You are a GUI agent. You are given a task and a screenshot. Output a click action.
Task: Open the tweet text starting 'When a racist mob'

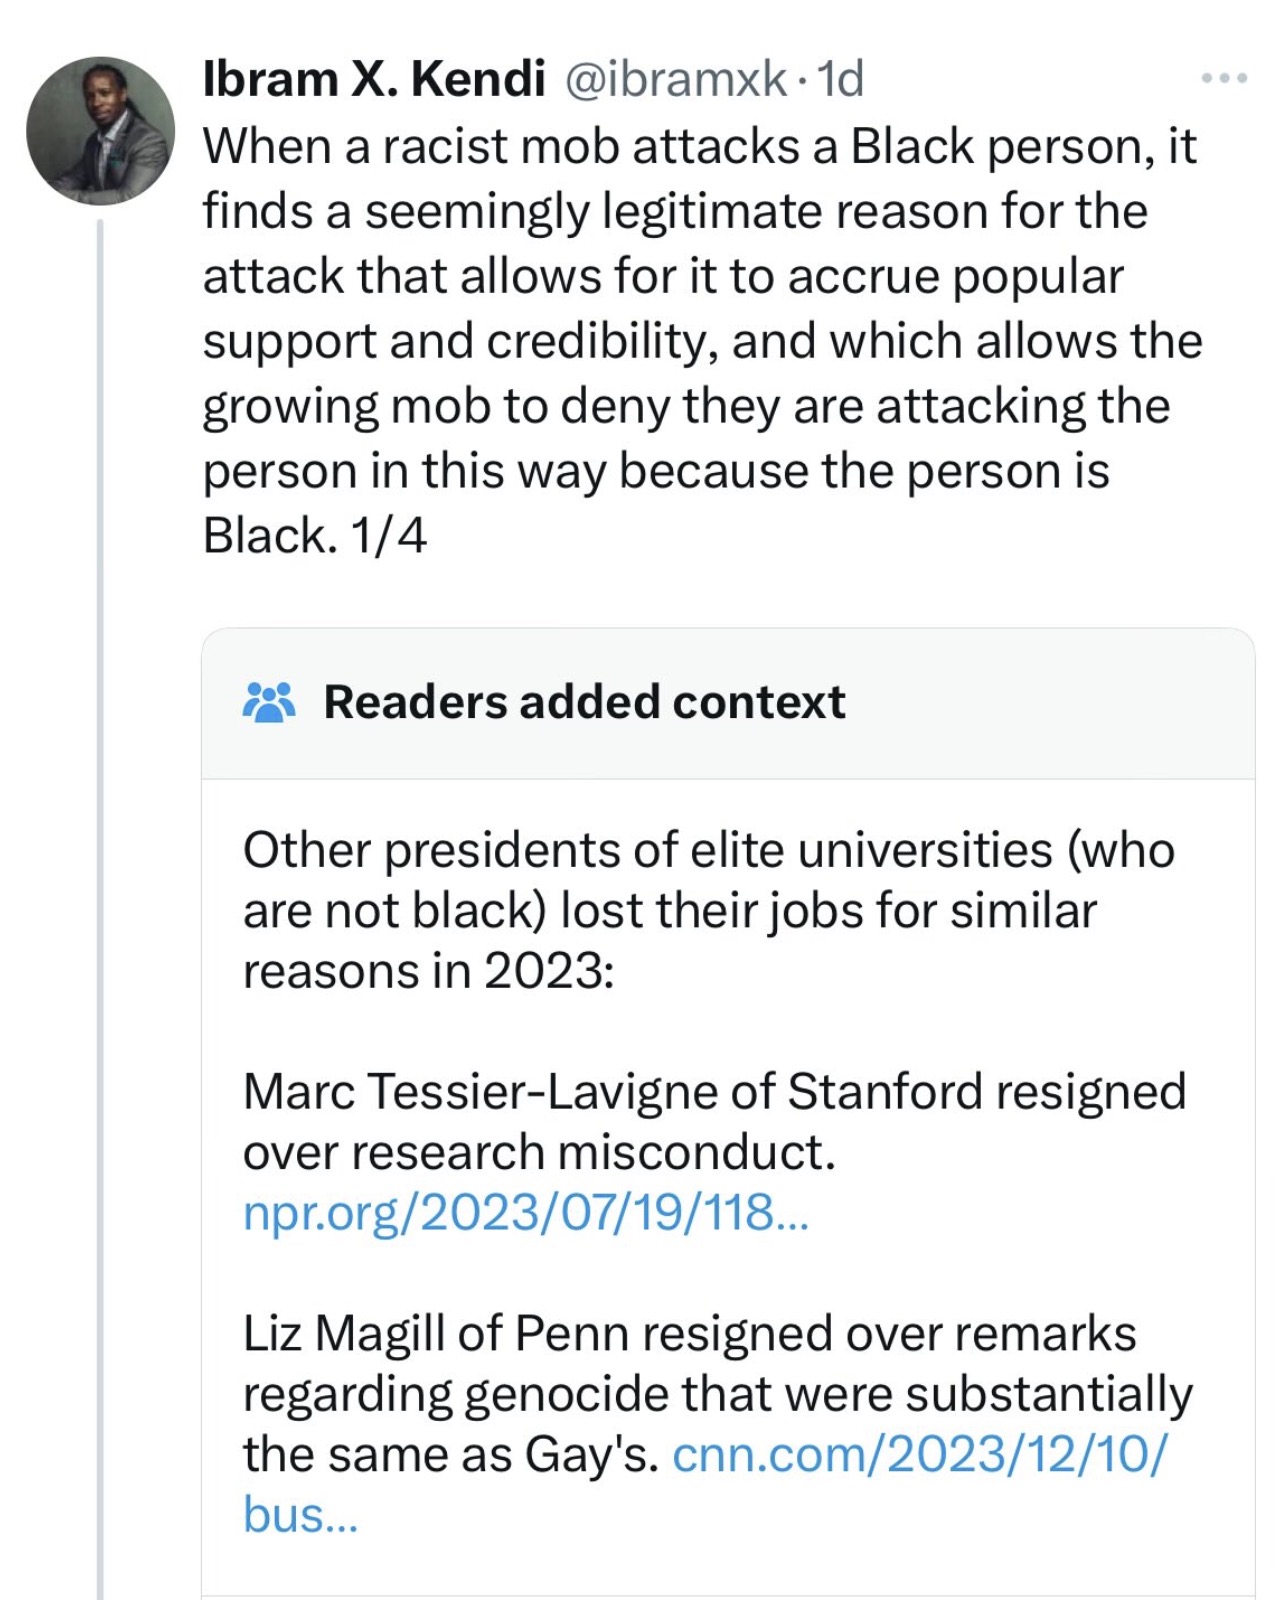pyautogui.click(x=702, y=340)
